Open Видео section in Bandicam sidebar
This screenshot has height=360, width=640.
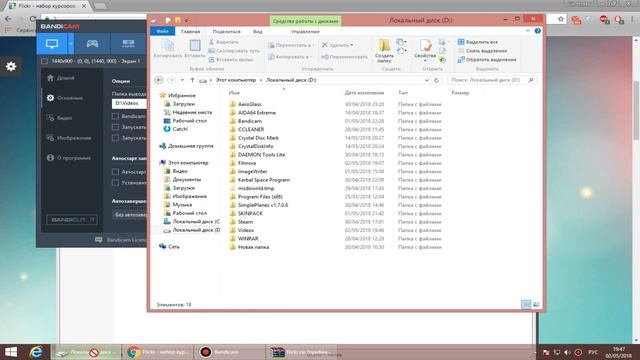[60, 118]
